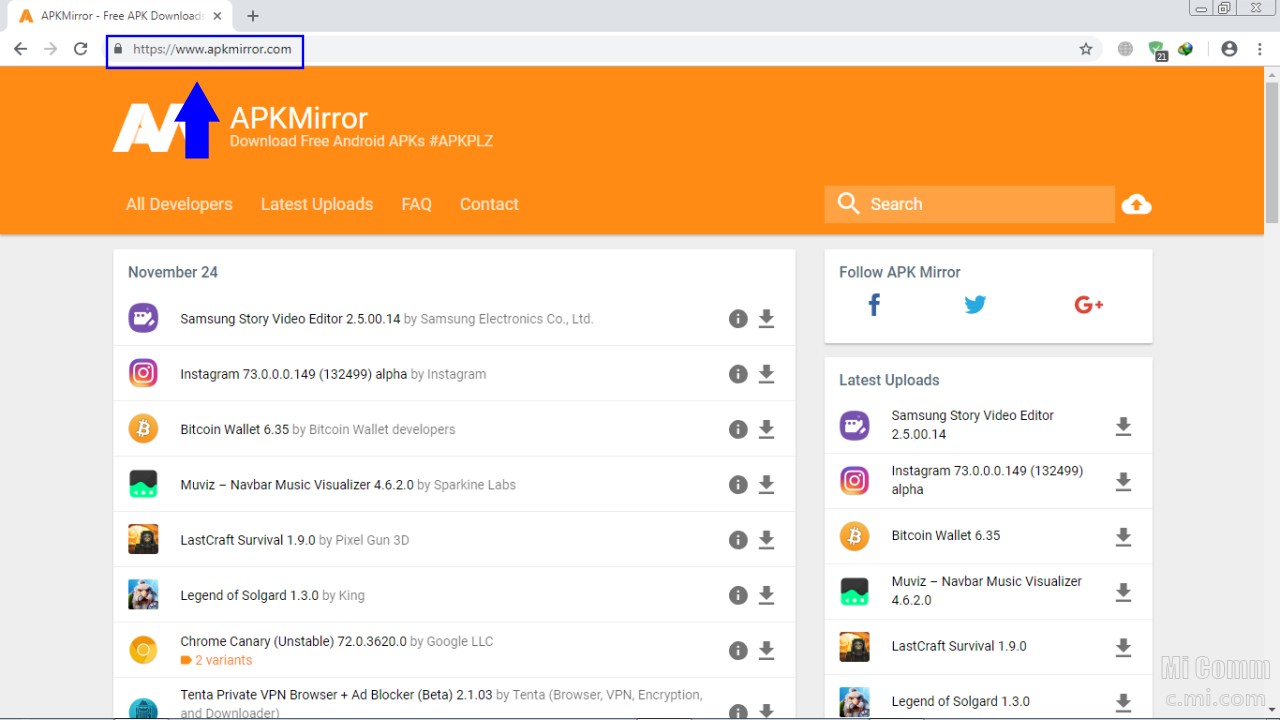Download Samsung Story Video Editor 2.5.00.14 from main list

click(x=766, y=319)
